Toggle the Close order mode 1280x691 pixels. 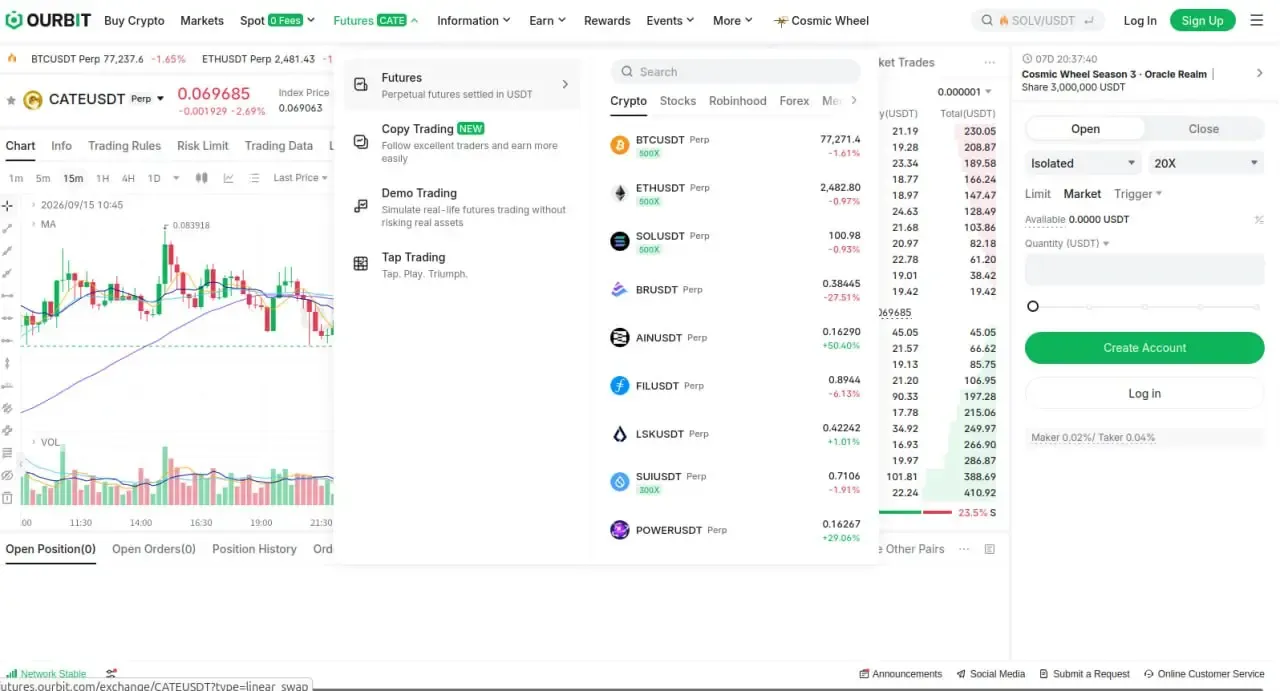click(1204, 128)
